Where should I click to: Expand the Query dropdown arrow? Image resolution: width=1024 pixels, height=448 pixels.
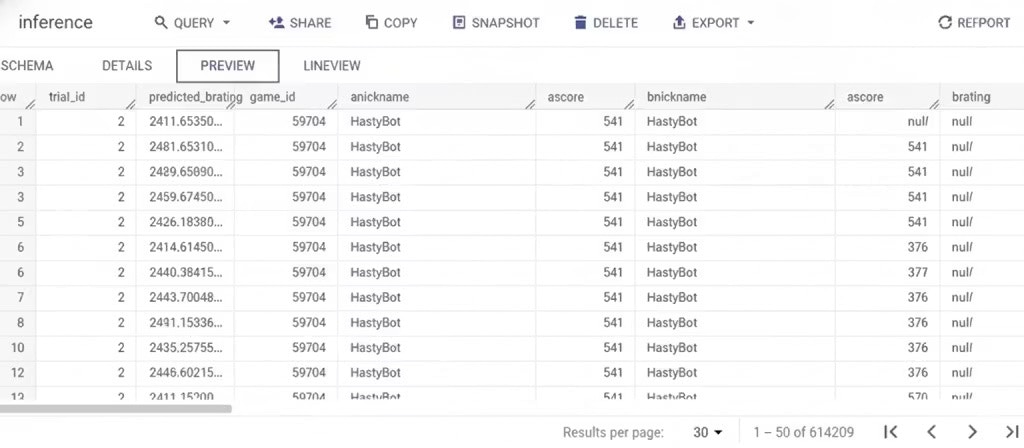tap(226, 23)
